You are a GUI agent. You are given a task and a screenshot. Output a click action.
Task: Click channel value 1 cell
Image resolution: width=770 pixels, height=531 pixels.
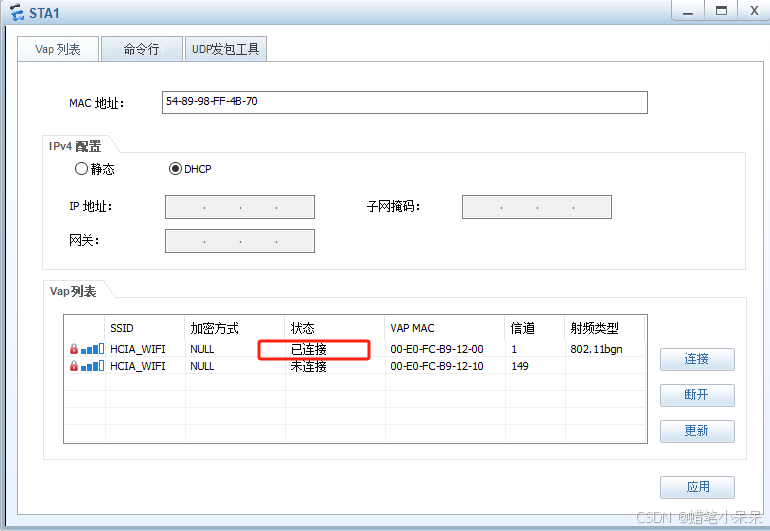click(x=514, y=349)
